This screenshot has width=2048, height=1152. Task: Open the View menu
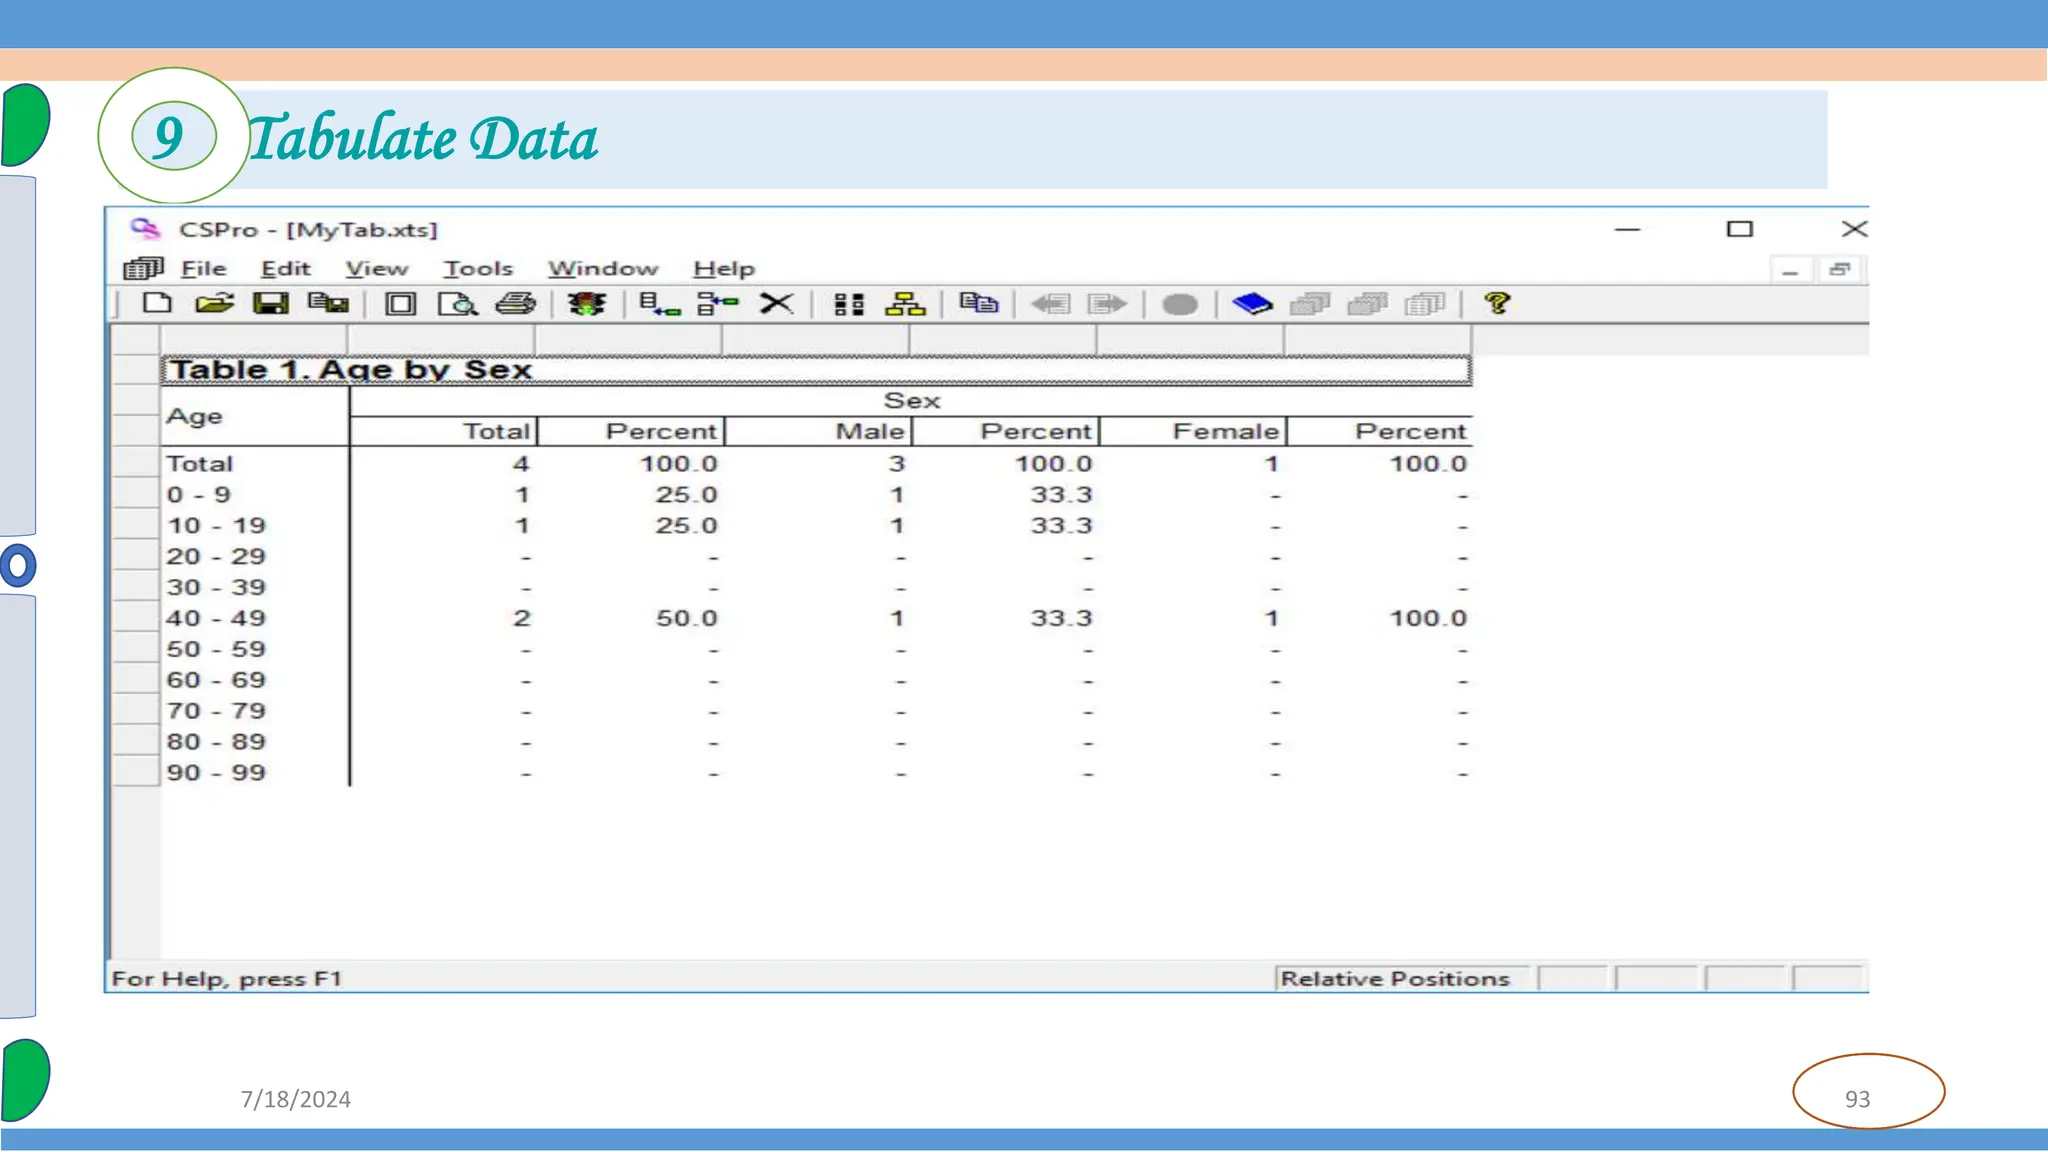(377, 269)
